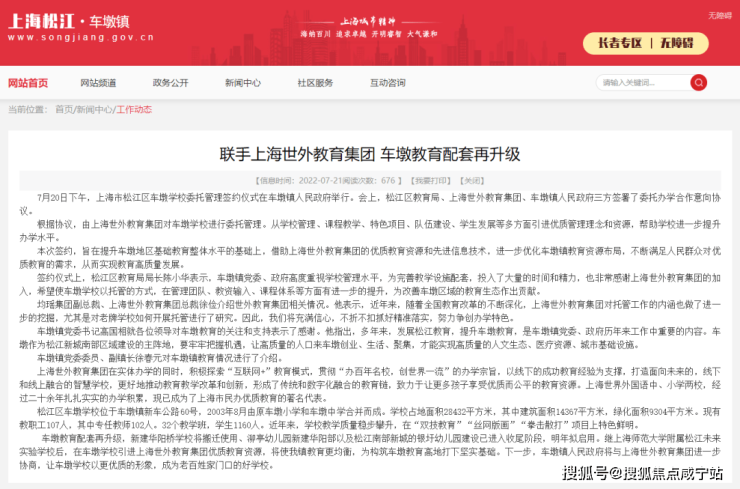Click the small 无障碍 link at top right
Image resolution: width=740 pixels, height=489 pixels.
coord(720,16)
